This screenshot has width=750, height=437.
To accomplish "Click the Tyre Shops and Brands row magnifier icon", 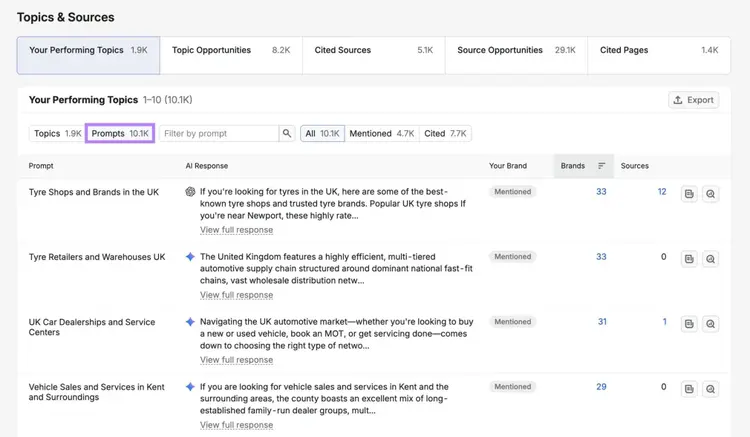I will point(710,194).
